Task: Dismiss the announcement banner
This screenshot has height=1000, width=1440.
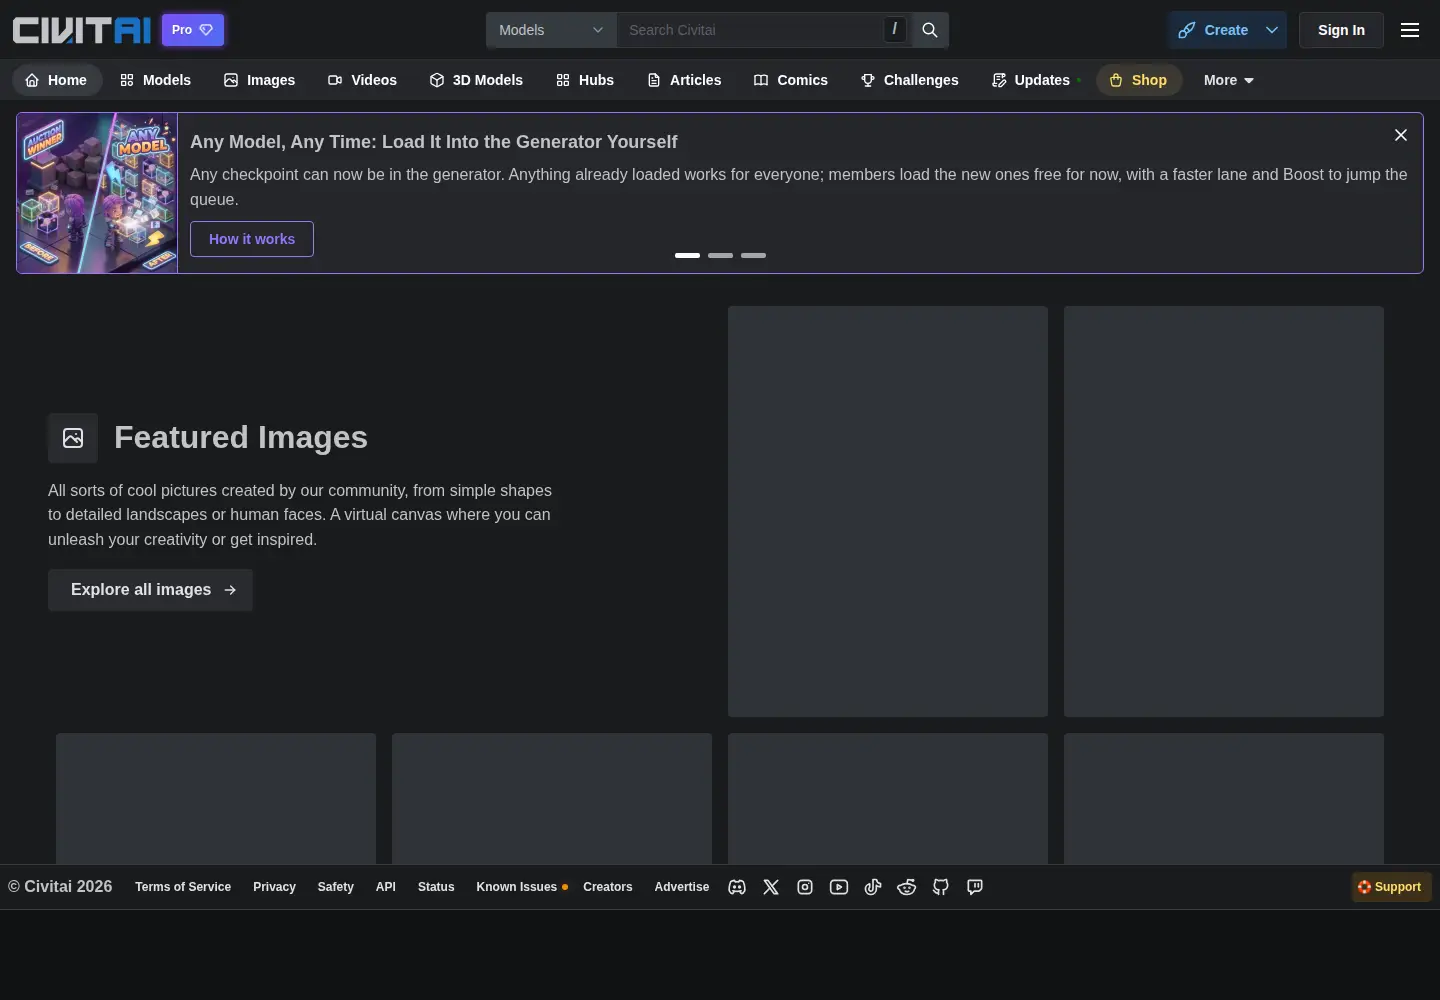Action: [1401, 135]
